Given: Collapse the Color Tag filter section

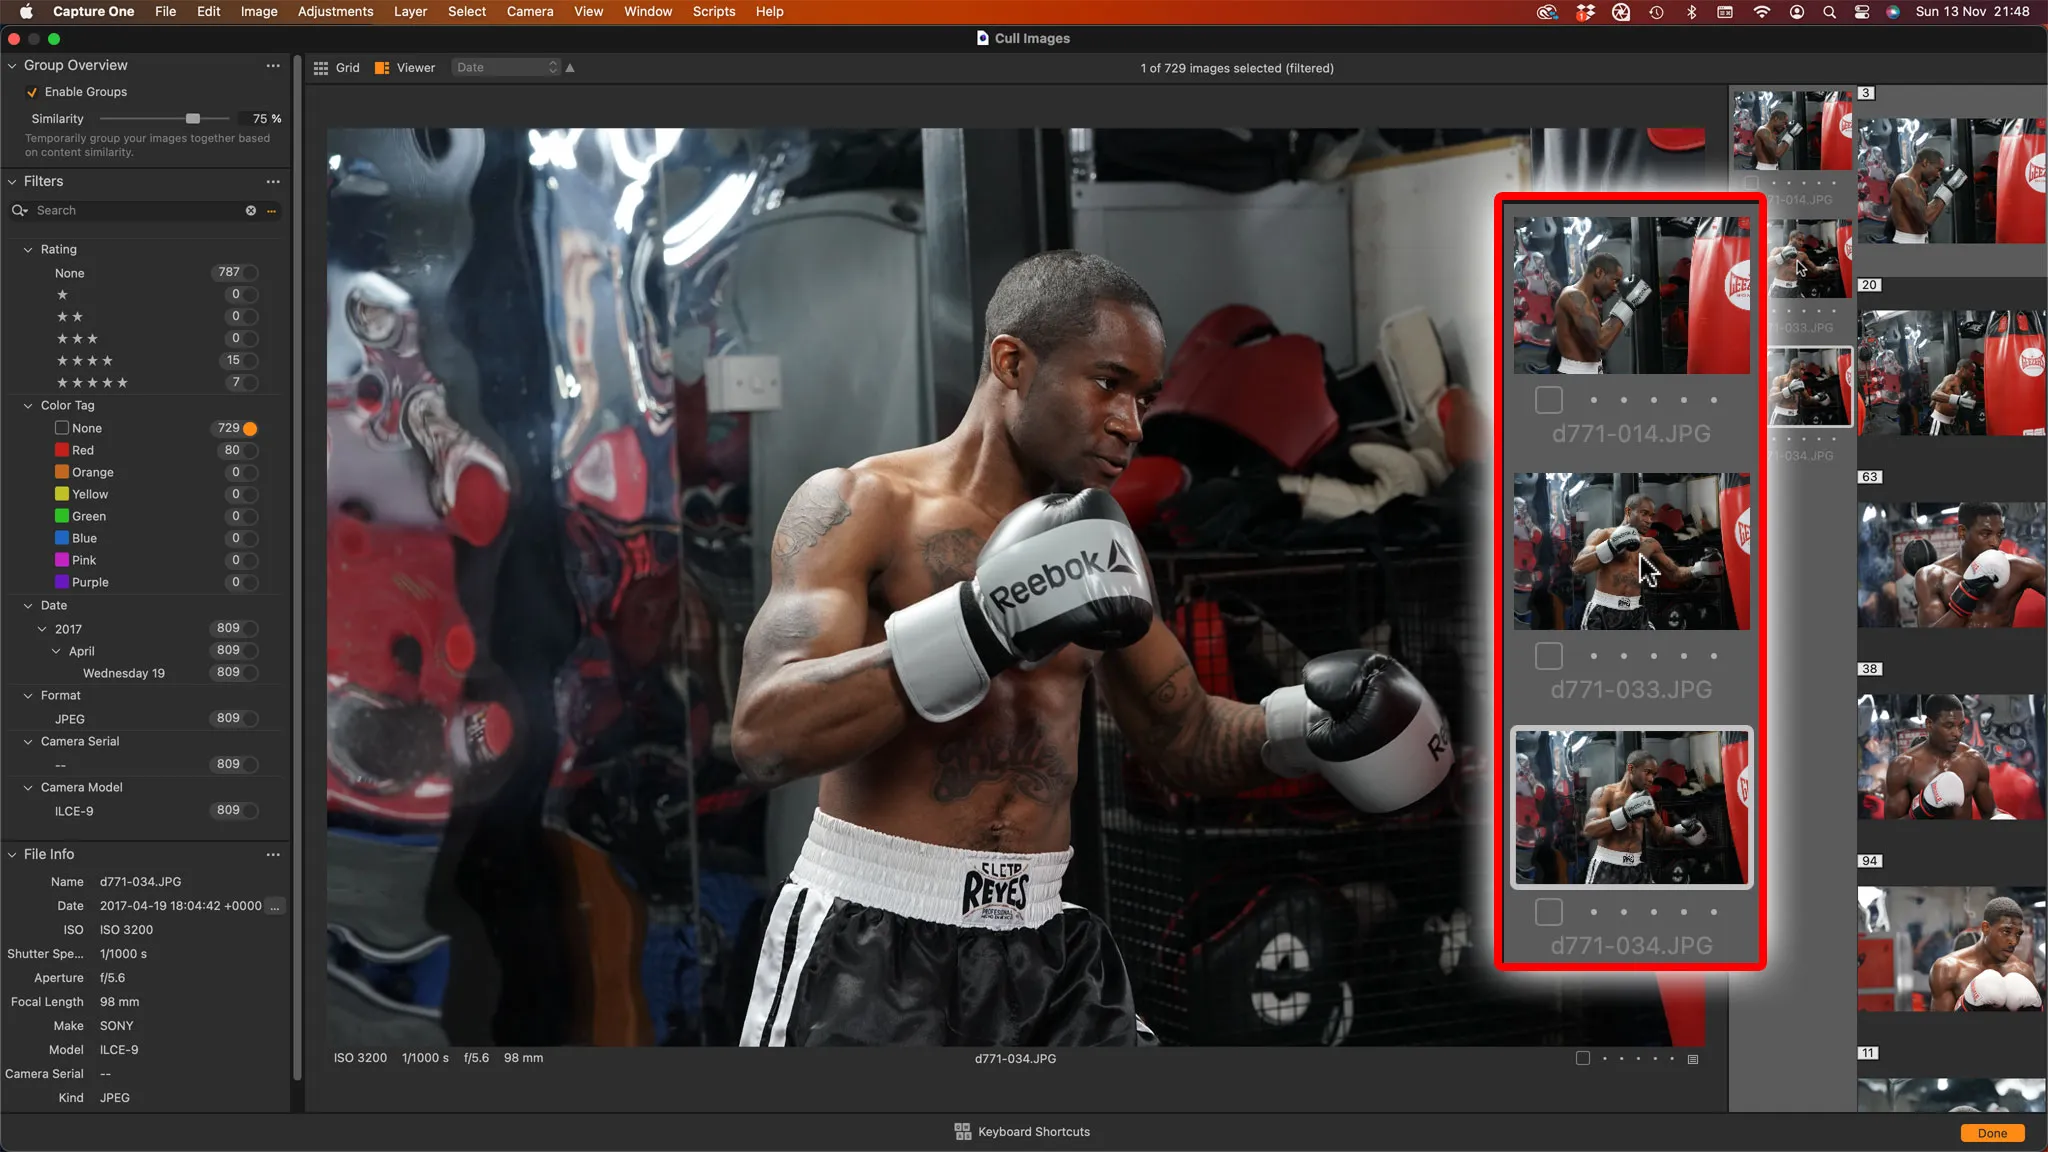Looking at the screenshot, I should click(x=28, y=406).
